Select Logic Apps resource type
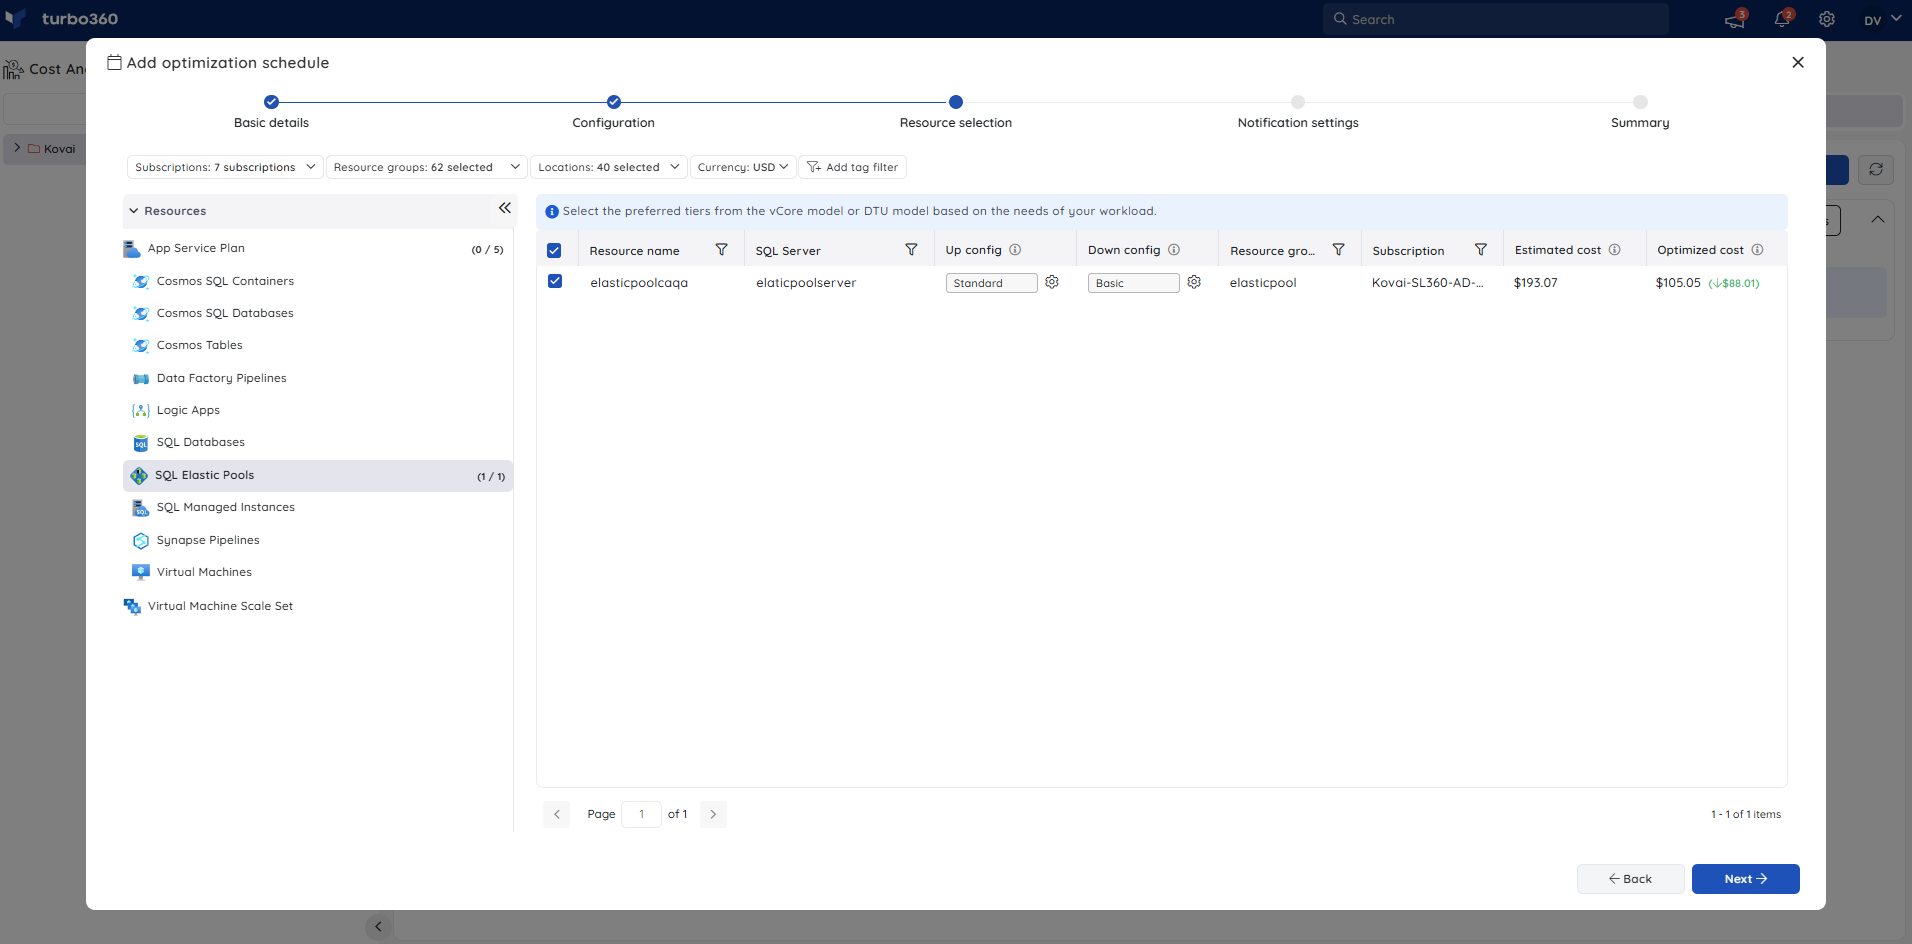Viewport: 1912px width, 944px height. pos(318,410)
